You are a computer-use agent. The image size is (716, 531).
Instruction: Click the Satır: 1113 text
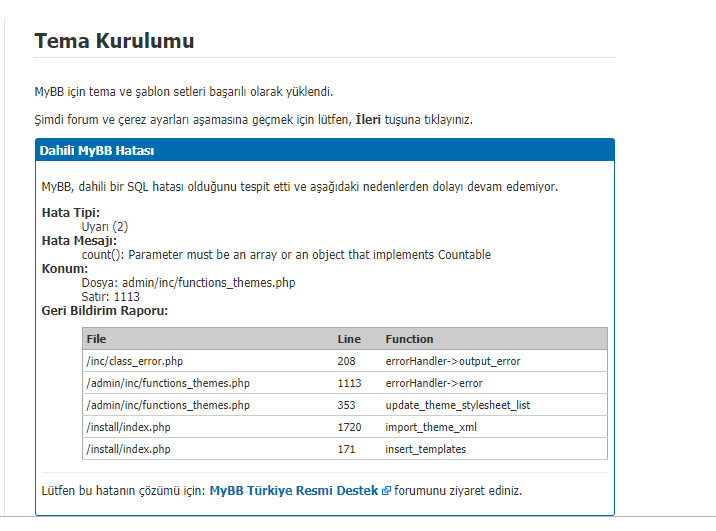tap(111, 297)
